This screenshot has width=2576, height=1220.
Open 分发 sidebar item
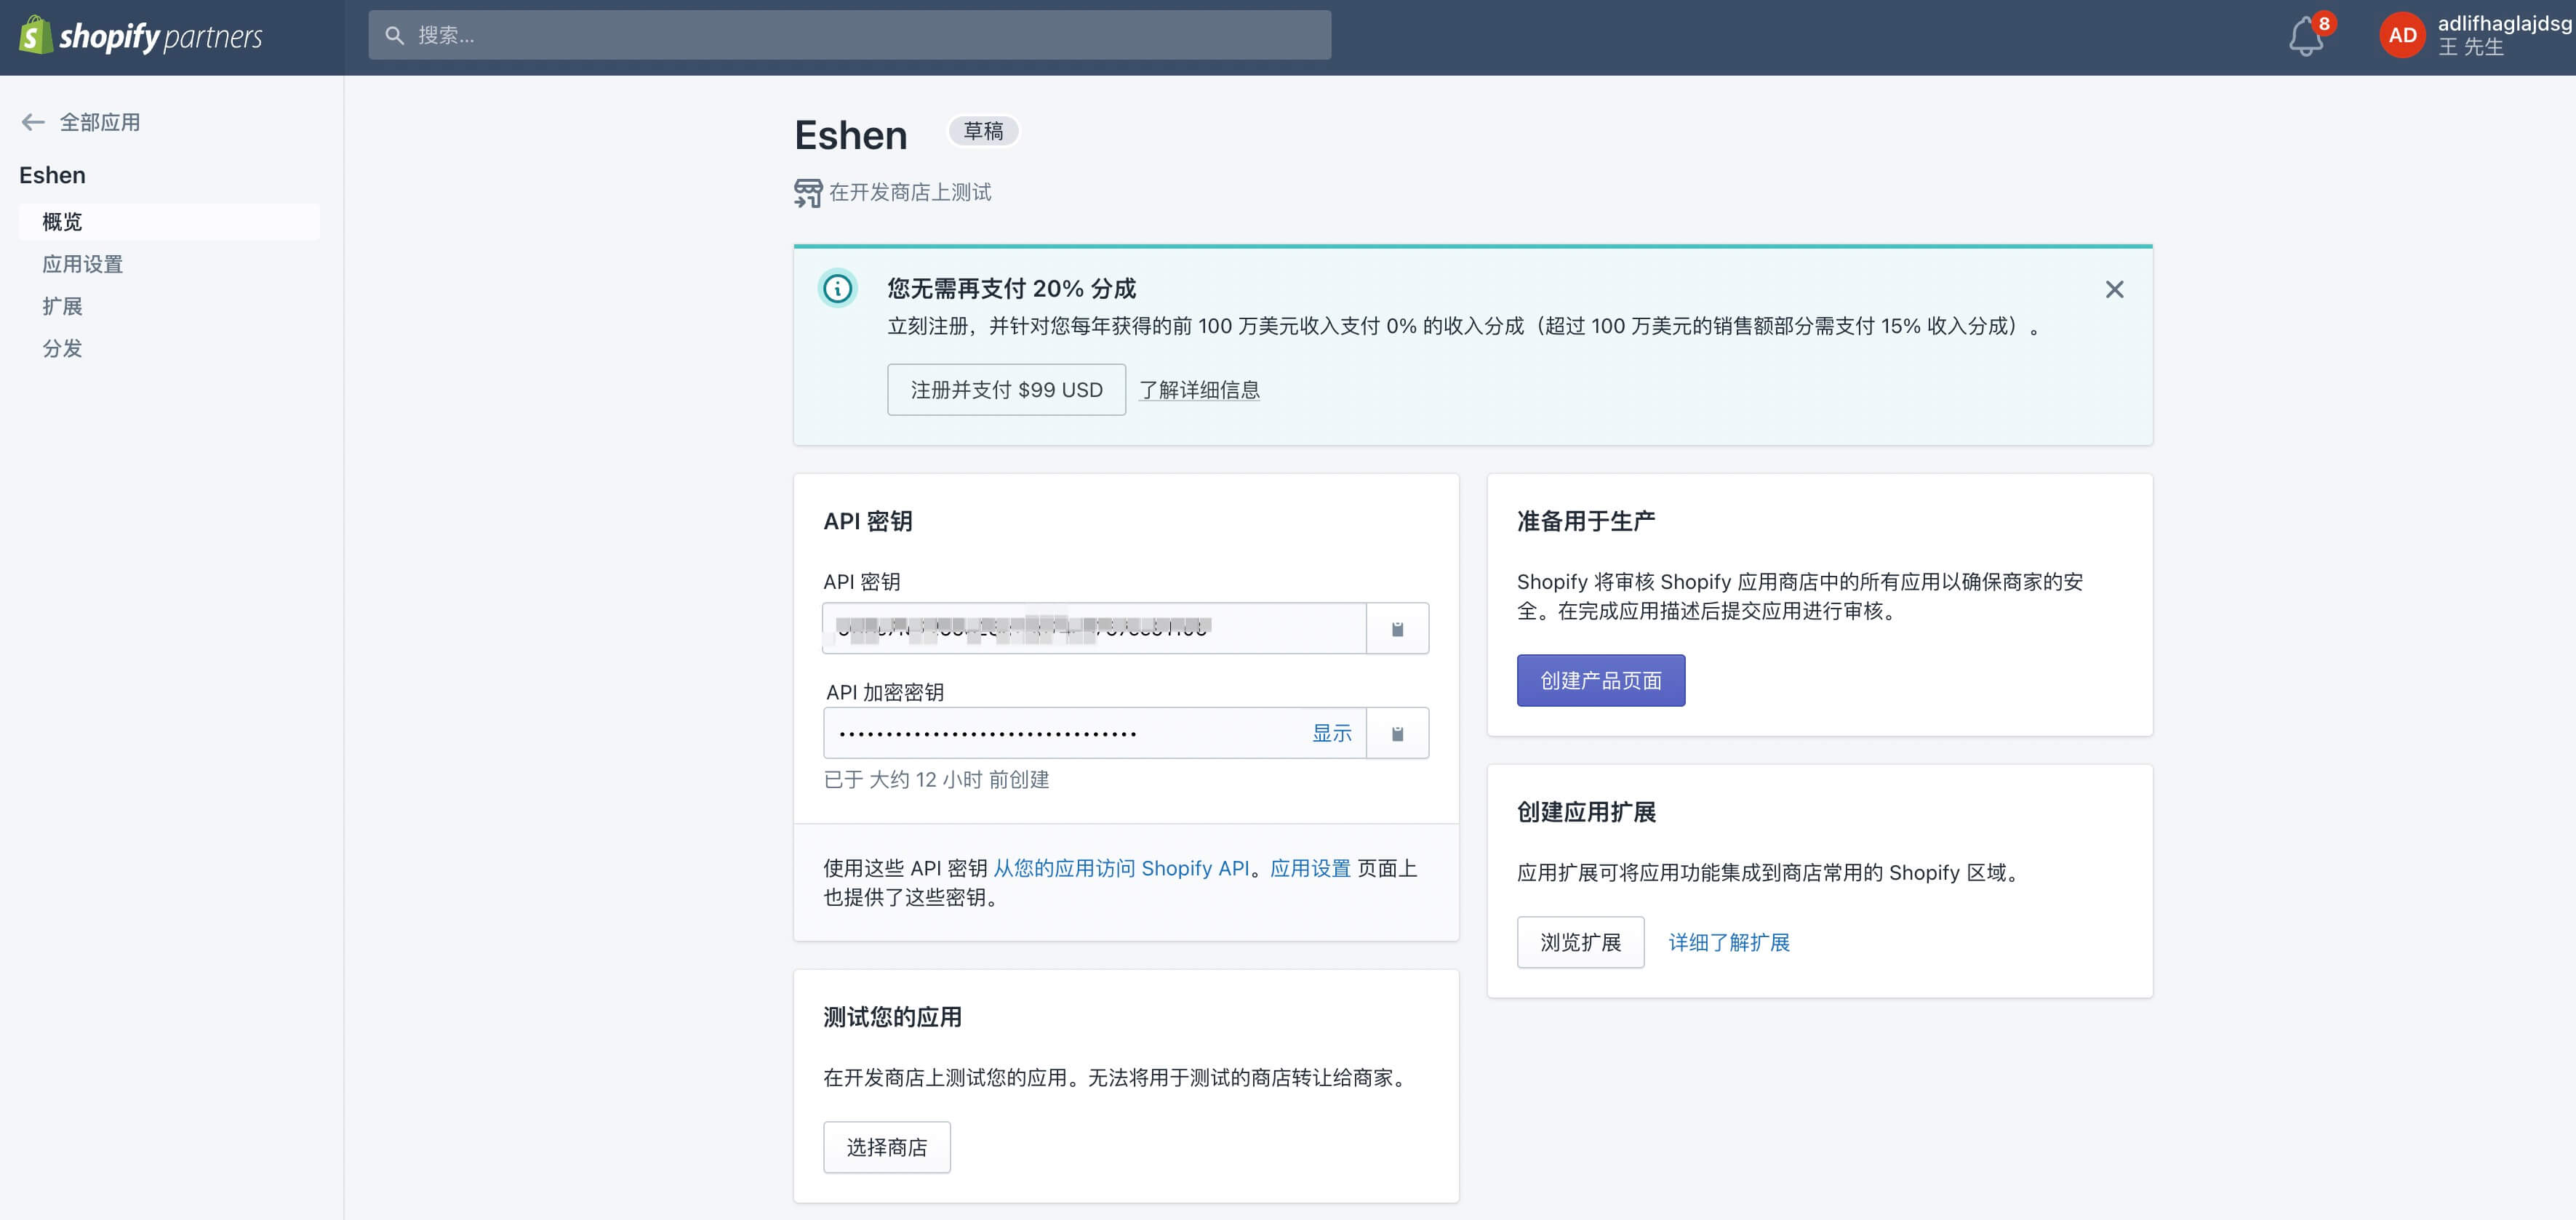point(62,348)
